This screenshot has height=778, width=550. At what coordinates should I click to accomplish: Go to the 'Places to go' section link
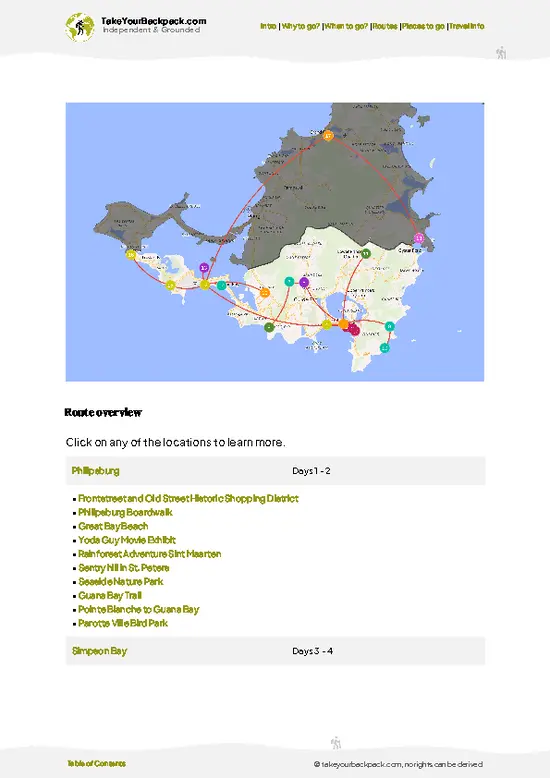tap(423, 26)
